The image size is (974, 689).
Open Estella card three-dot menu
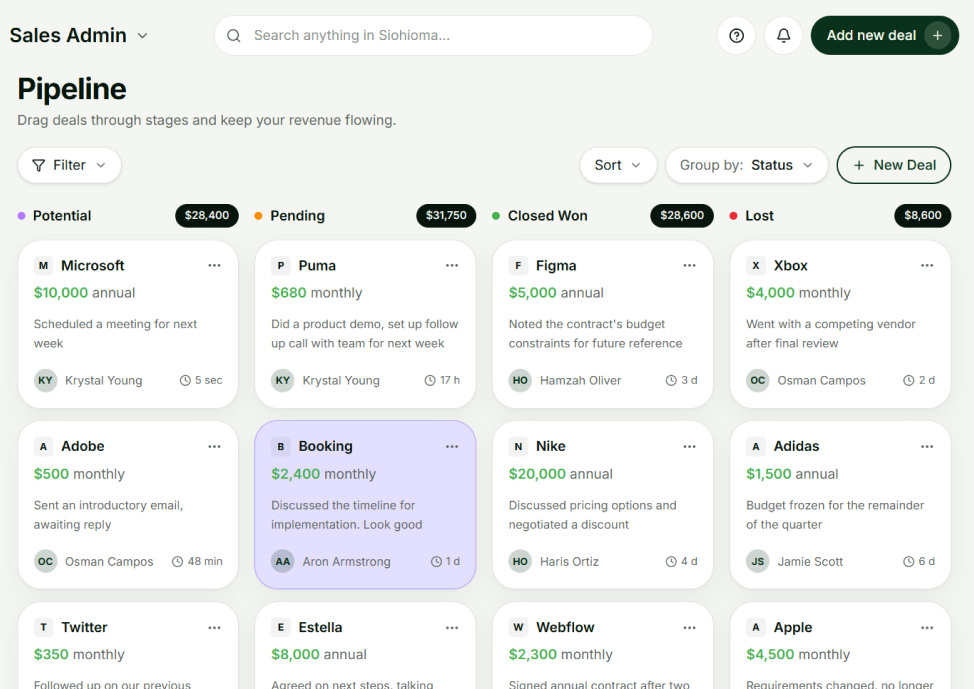point(452,627)
